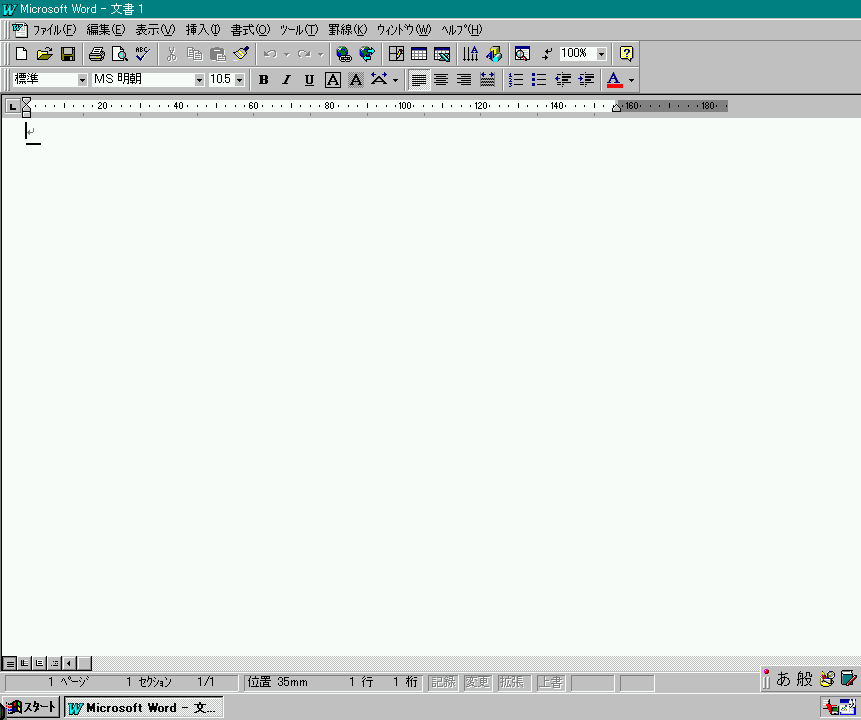The width and height of the screenshot is (861, 720).
Task: Apply the red font color A
Action: click(x=614, y=80)
